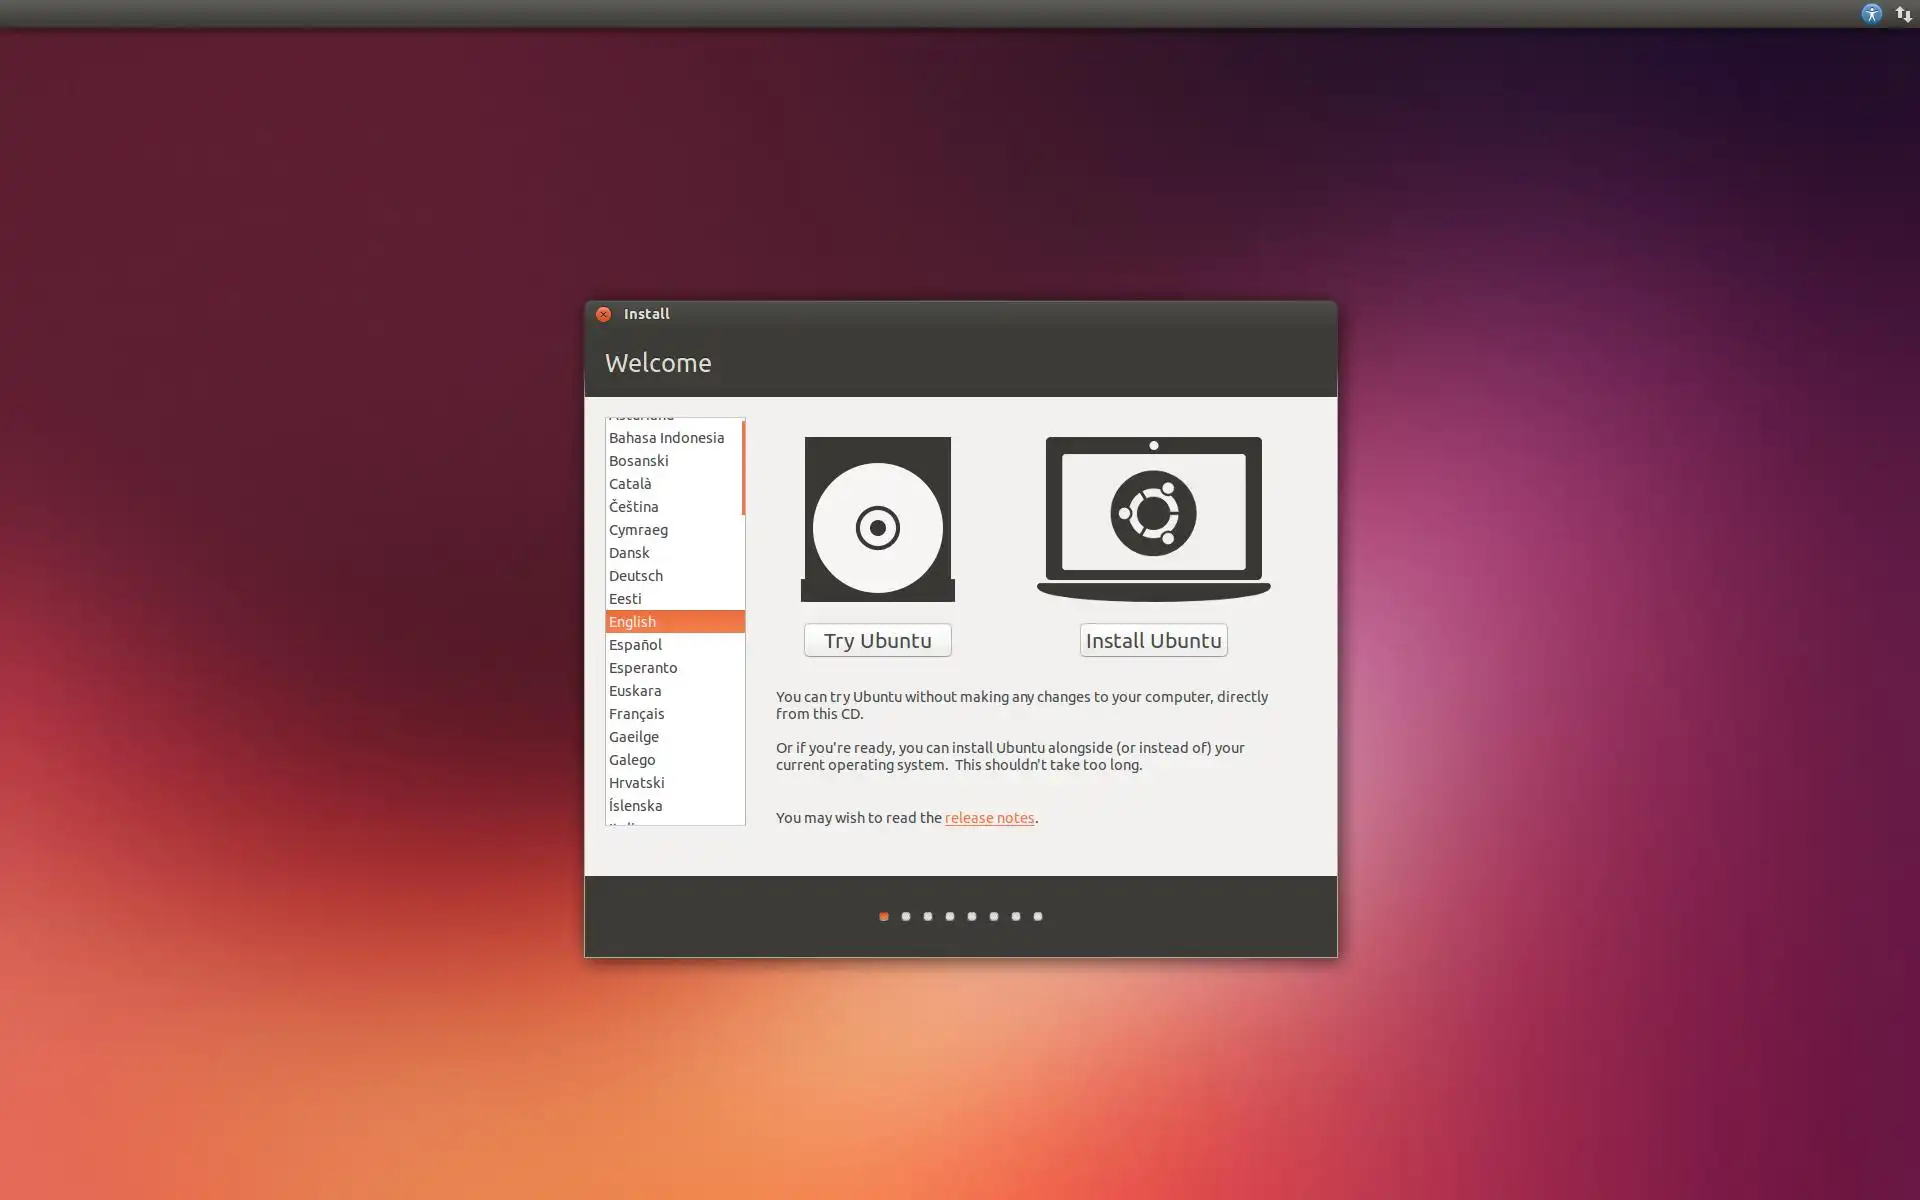Image resolution: width=1920 pixels, height=1200 pixels.
Task: Select Español in the language list
Action: point(636,645)
